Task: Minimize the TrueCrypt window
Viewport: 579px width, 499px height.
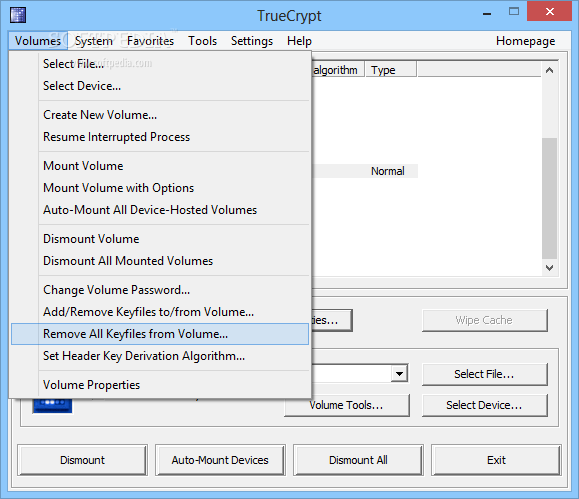Action: click(x=487, y=14)
